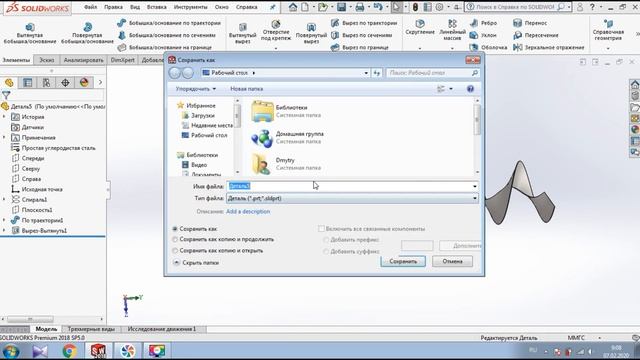Open the Файл menu

click(x=91, y=7)
